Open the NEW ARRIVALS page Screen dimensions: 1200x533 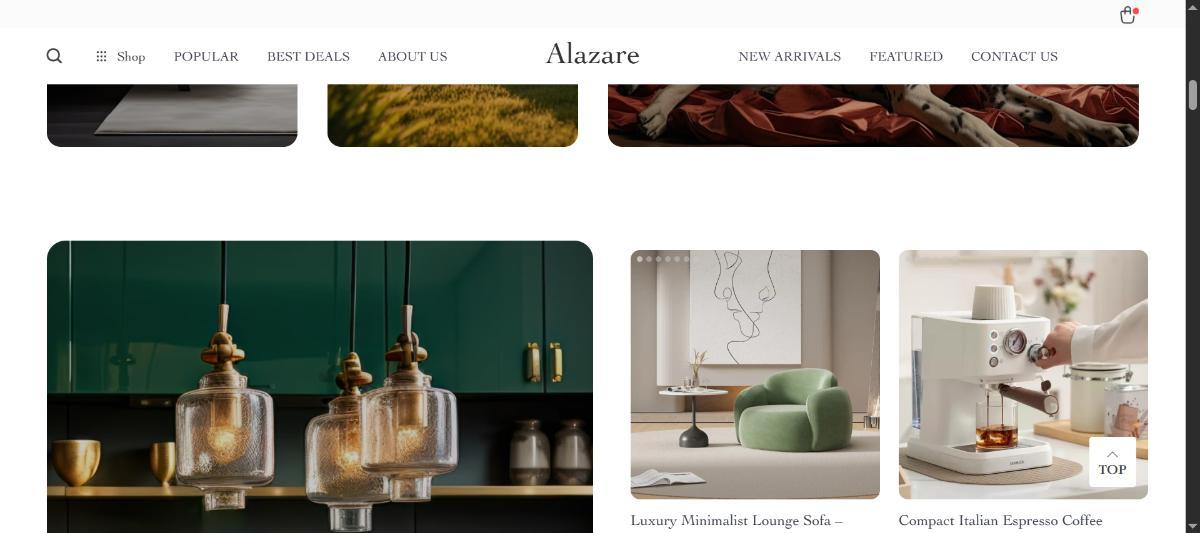789,57
